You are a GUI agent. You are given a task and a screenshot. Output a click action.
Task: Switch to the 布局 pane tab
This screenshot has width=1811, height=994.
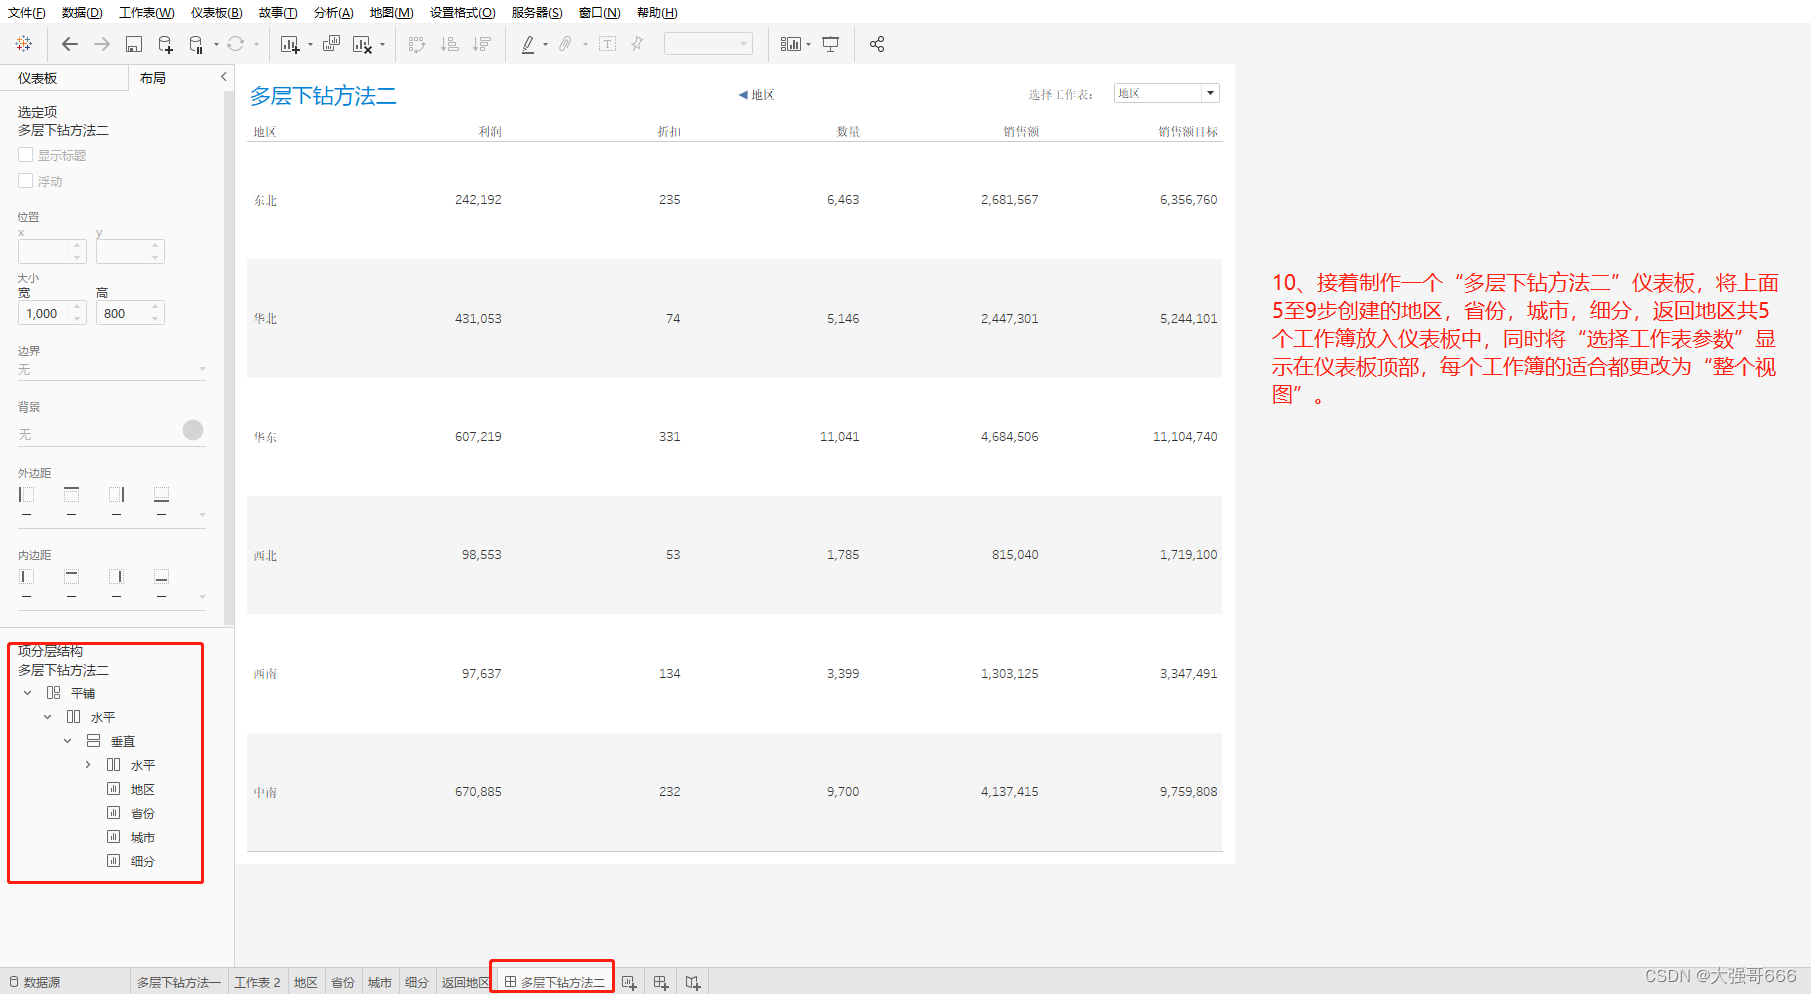coord(153,78)
